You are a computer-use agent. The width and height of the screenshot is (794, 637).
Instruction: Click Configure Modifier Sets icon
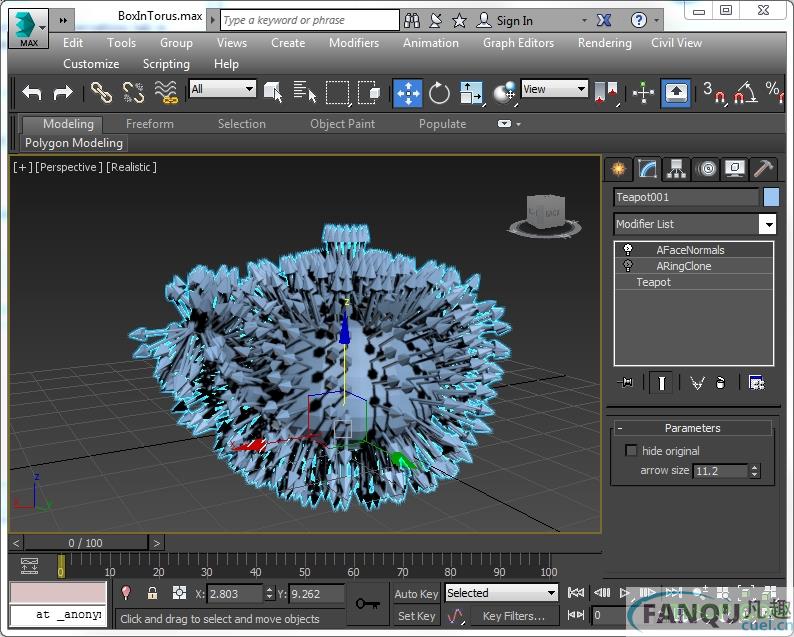pos(756,382)
